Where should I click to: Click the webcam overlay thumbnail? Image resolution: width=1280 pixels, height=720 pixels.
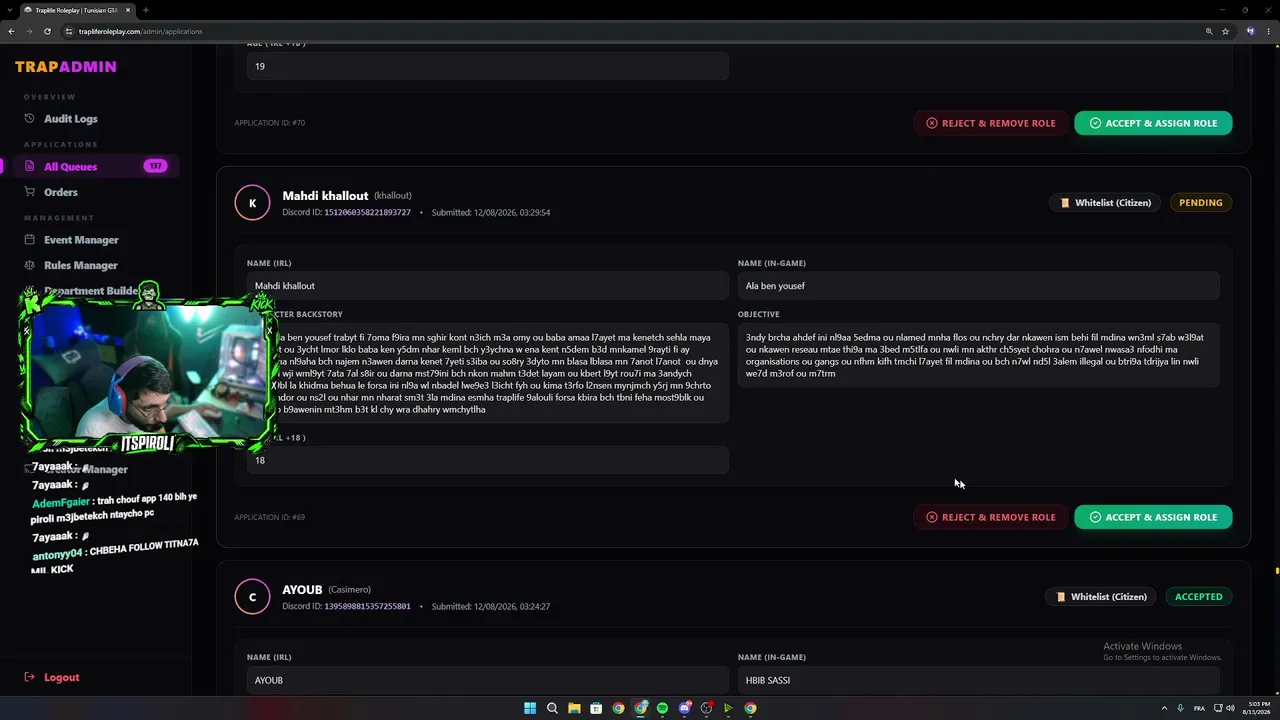click(x=148, y=371)
